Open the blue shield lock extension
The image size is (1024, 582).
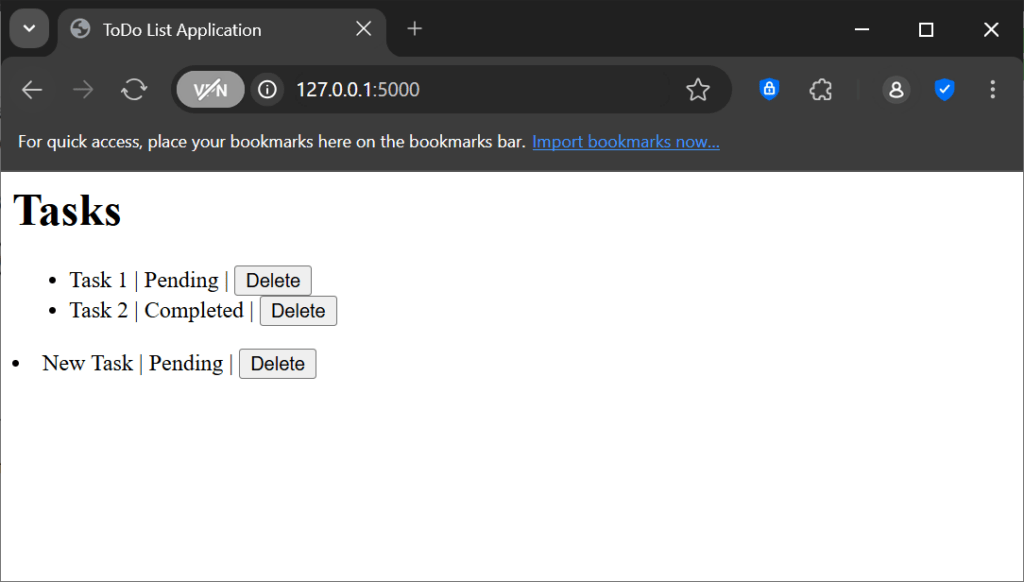pyautogui.click(x=769, y=89)
